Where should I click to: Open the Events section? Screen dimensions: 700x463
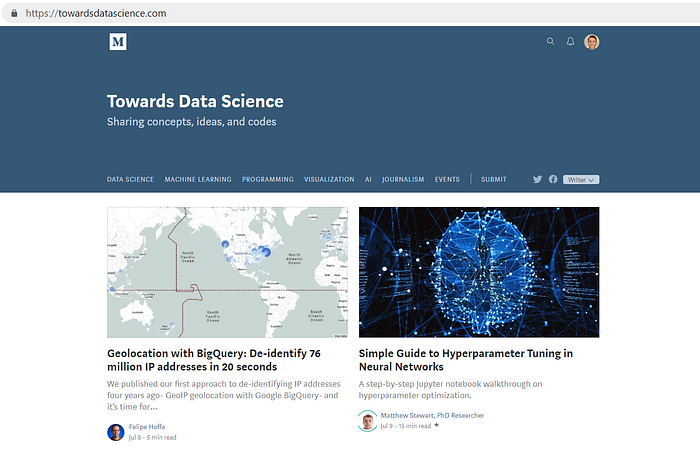[447, 179]
